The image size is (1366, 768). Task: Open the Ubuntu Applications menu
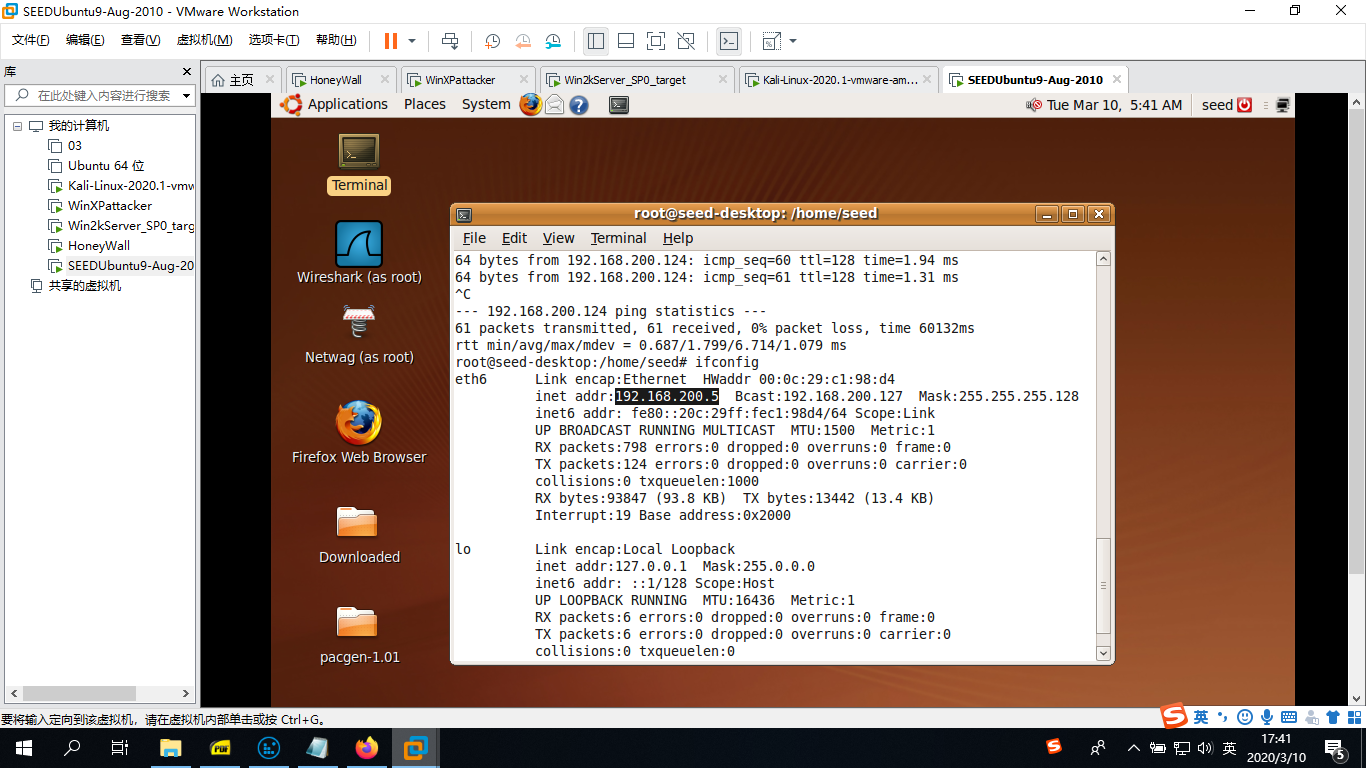point(347,104)
